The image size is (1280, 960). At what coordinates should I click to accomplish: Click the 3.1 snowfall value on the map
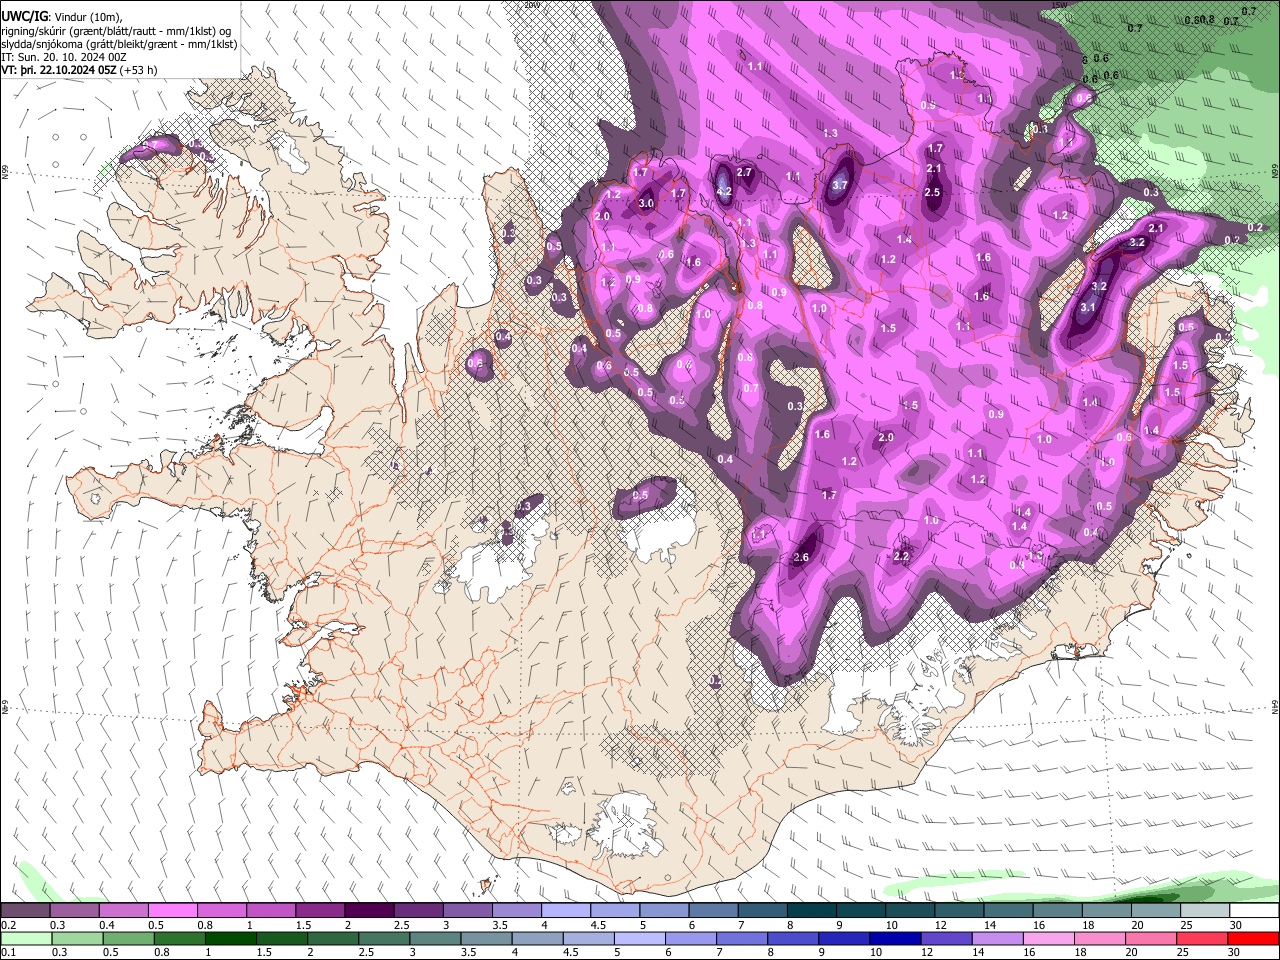(x=1089, y=308)
